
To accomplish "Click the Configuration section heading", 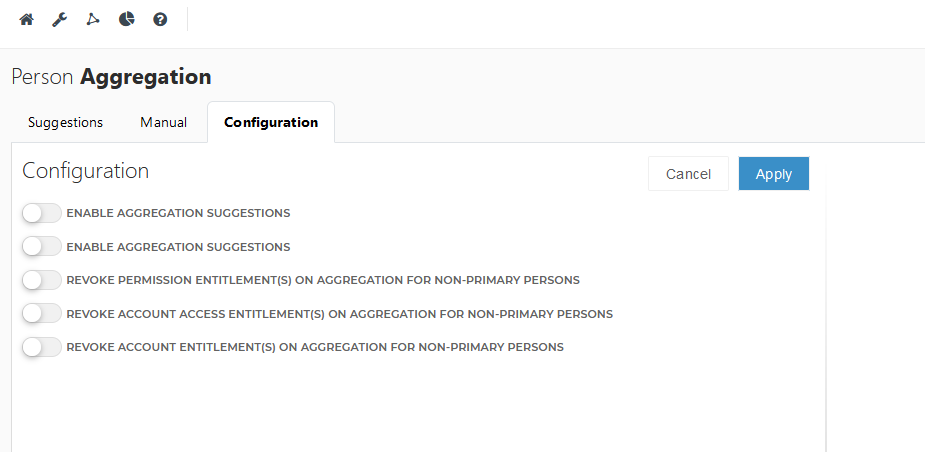I will 85,171.
